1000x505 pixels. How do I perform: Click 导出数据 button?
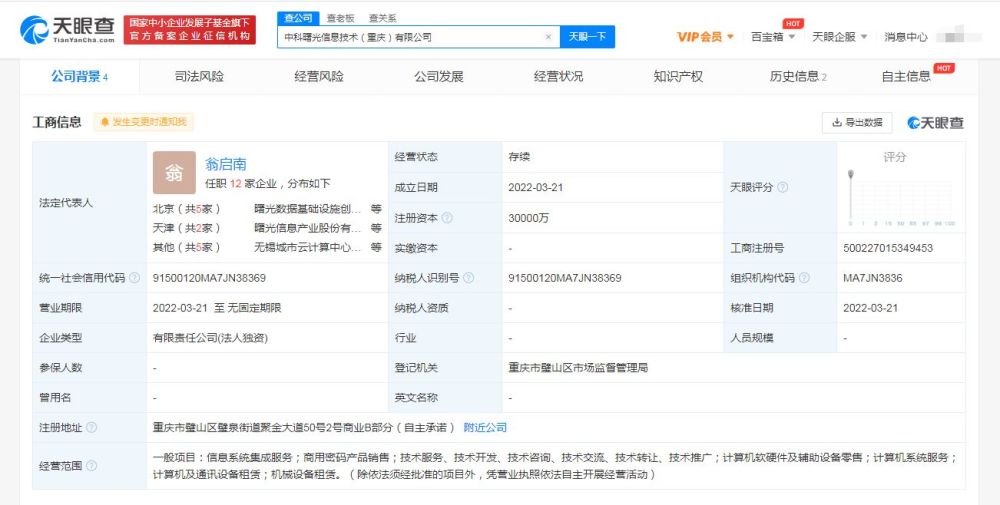[857, 122]
